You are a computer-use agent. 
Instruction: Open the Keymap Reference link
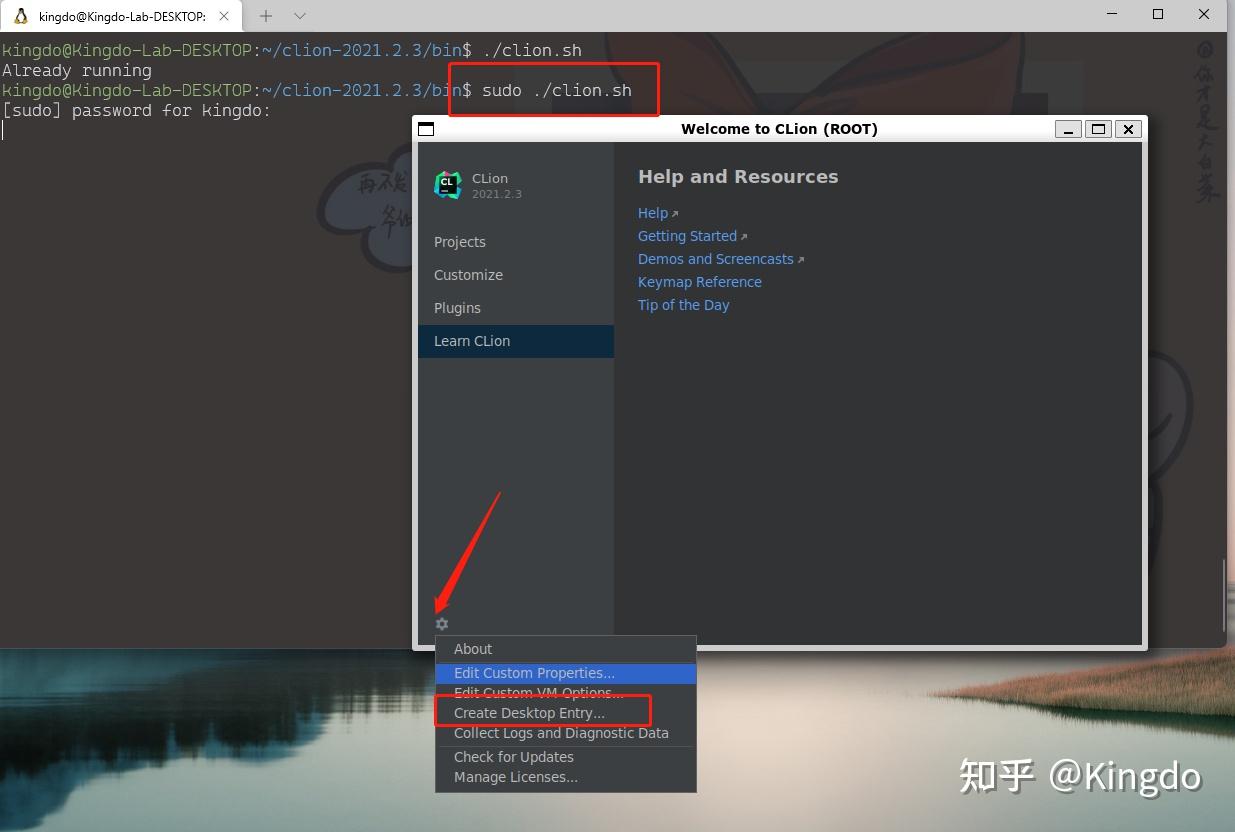pyautogui.click(x=699, y=281)
